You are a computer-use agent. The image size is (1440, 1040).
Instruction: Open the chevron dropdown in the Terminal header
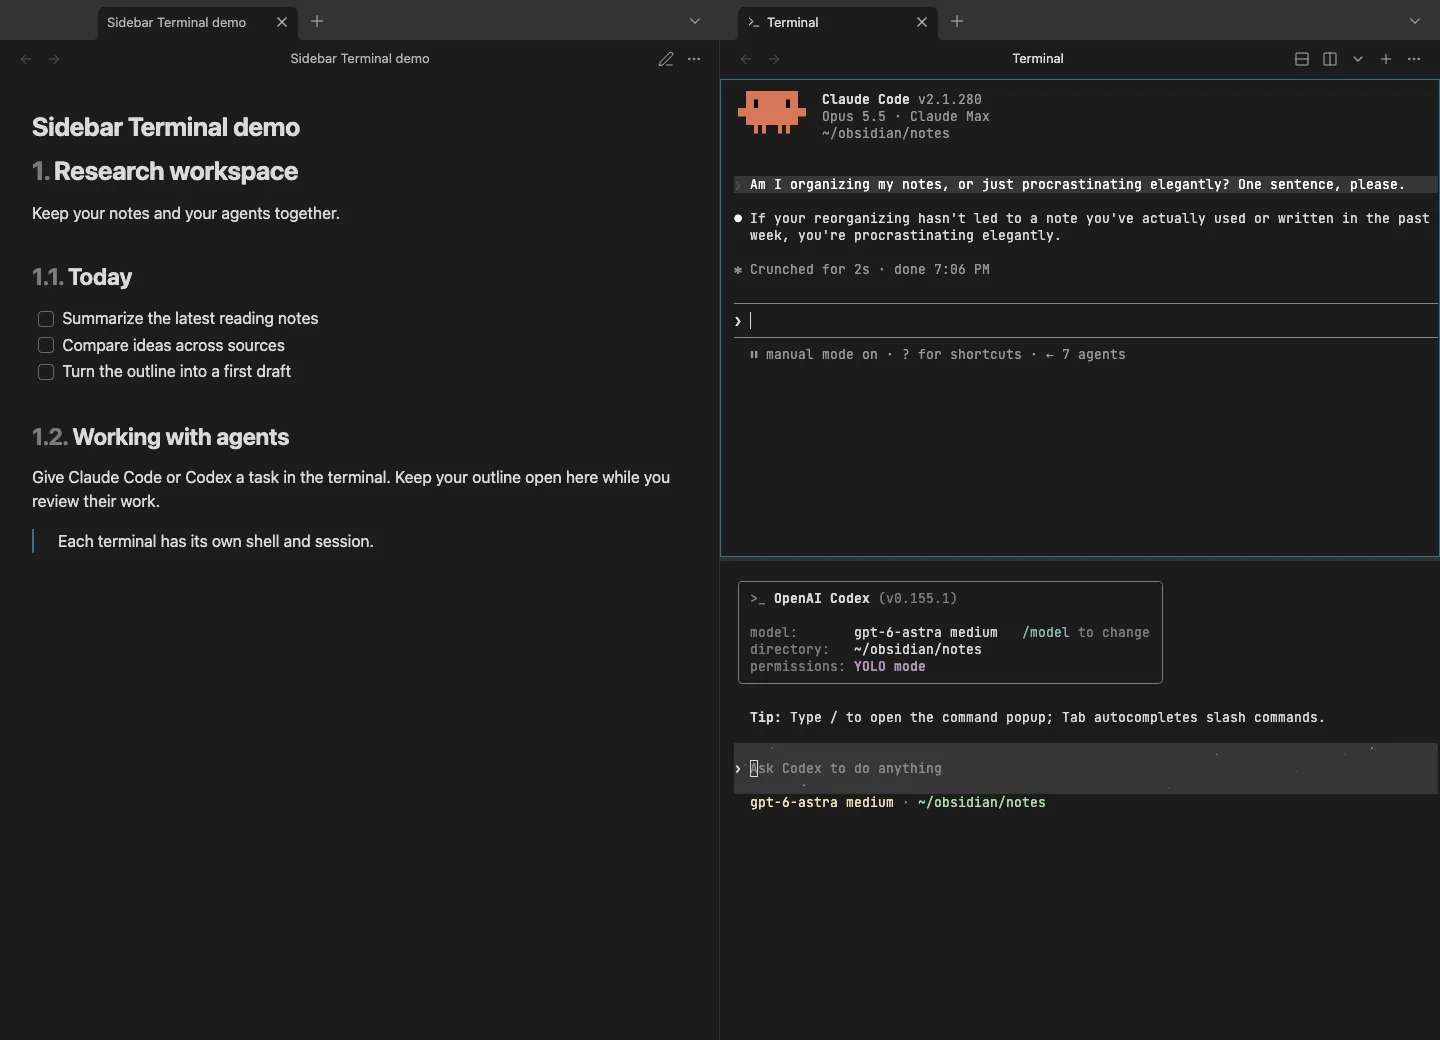[1358, 59]
